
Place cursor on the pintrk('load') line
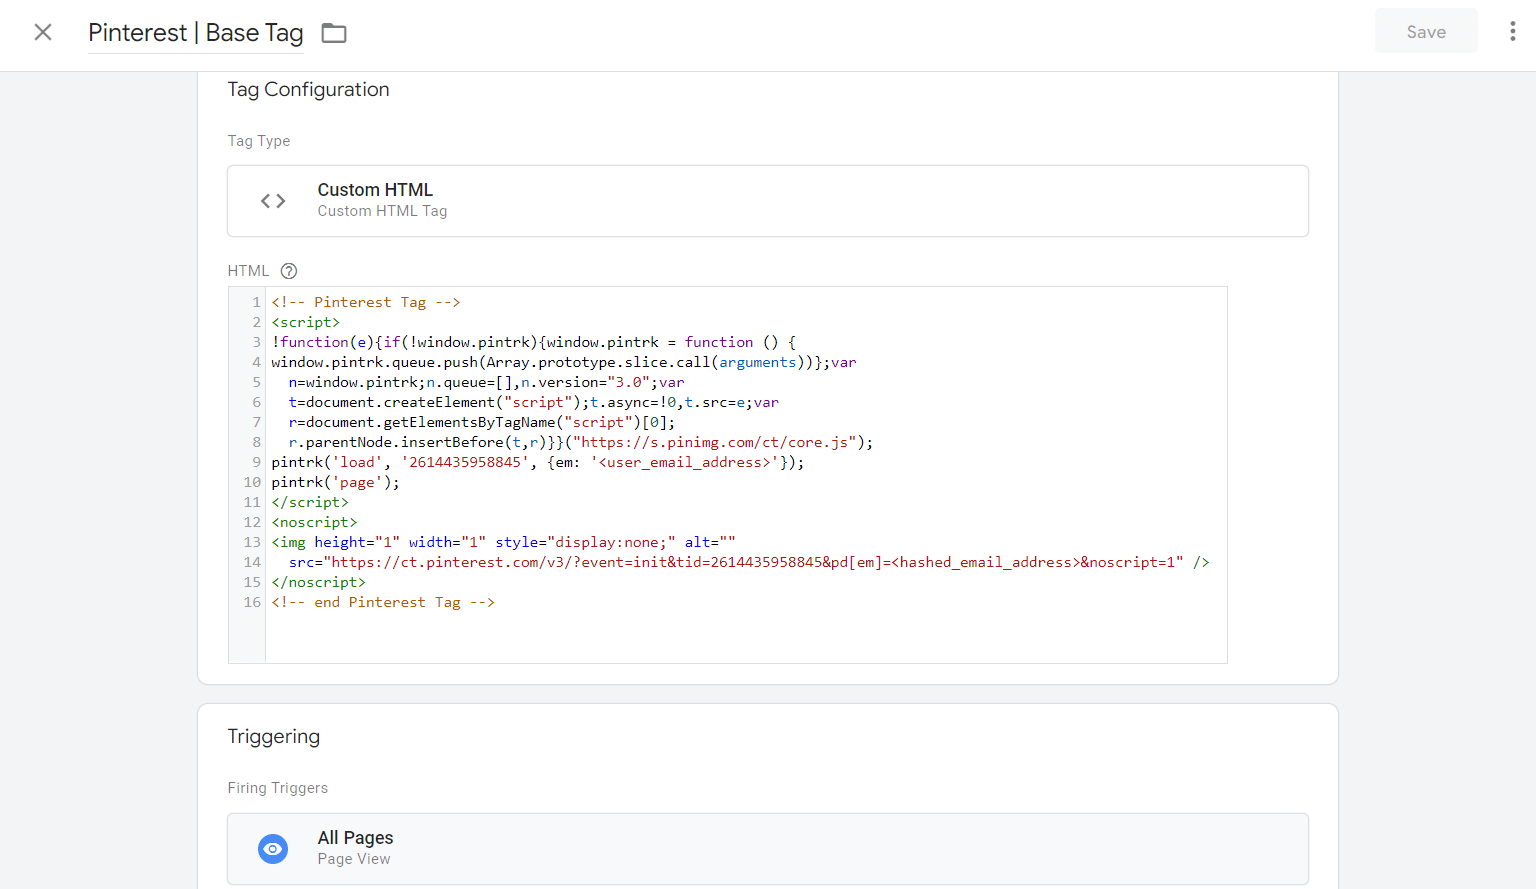point(537,462)
